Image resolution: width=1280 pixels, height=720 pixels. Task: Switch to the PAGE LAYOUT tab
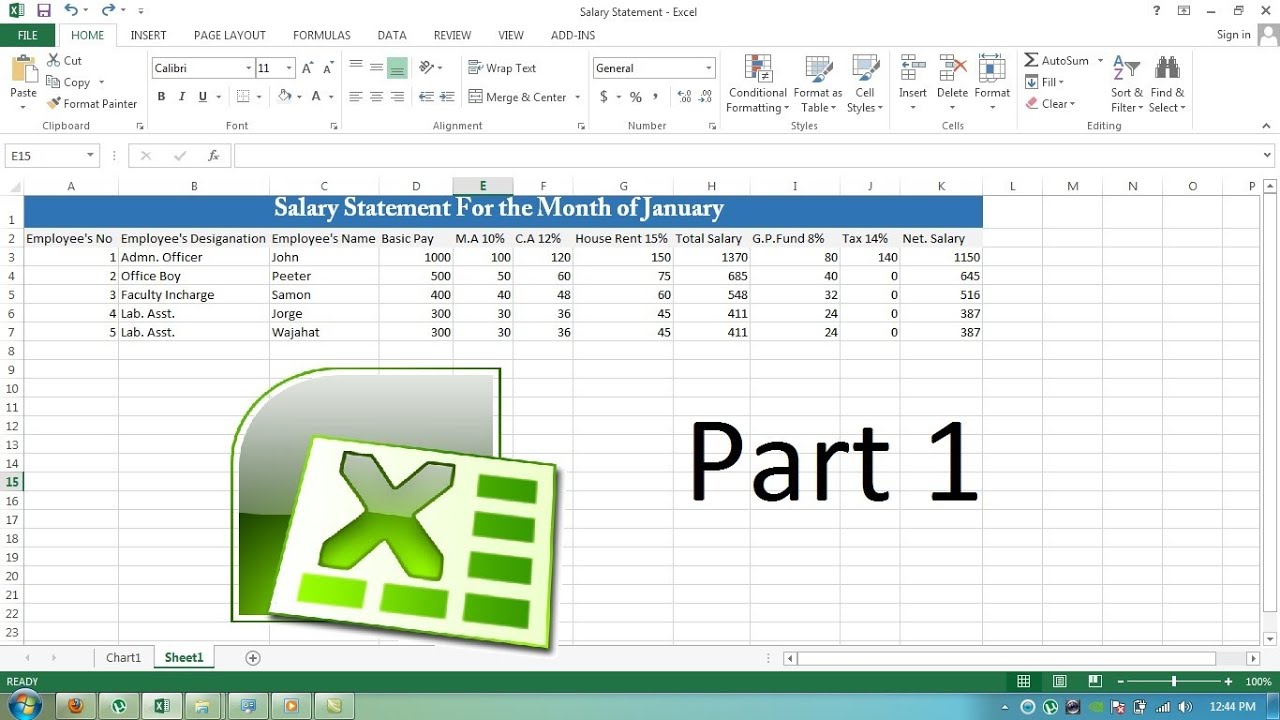[230, 35]
